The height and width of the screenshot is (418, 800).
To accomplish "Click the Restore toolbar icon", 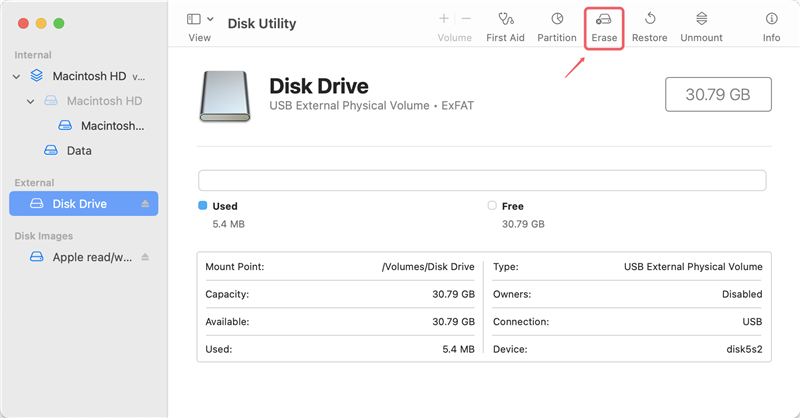I will click(x=649, y=20).
